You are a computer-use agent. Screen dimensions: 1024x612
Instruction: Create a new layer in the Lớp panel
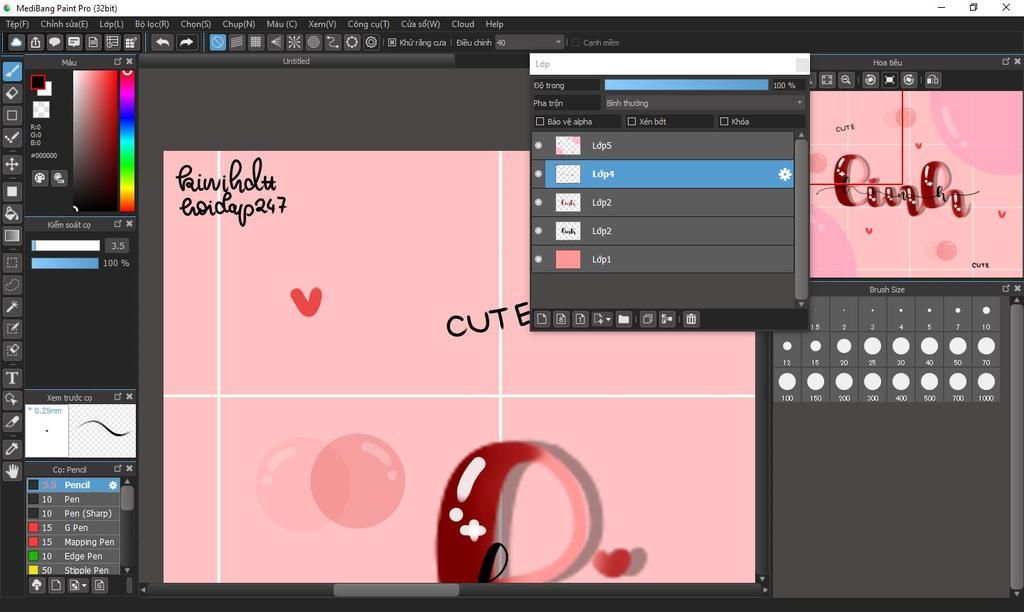point(542,319)
